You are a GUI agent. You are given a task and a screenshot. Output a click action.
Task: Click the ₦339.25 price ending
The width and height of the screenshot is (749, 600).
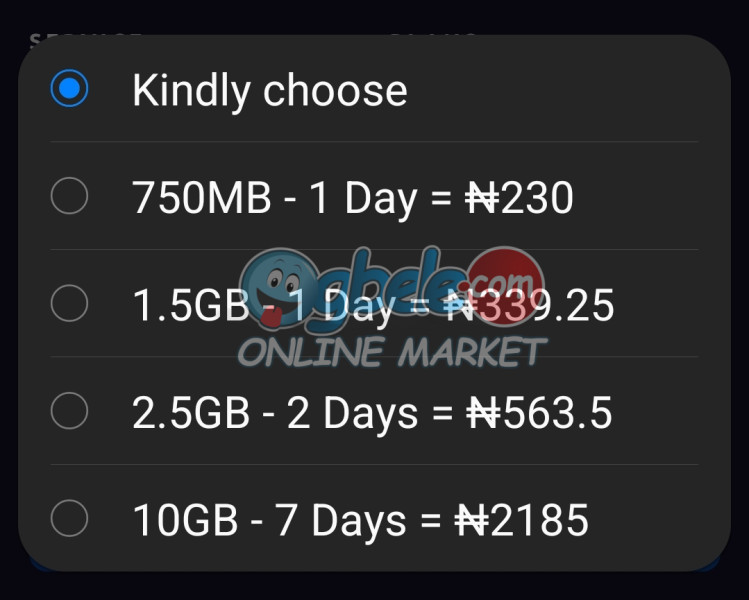pyautogui.click(x=529, y=305)
